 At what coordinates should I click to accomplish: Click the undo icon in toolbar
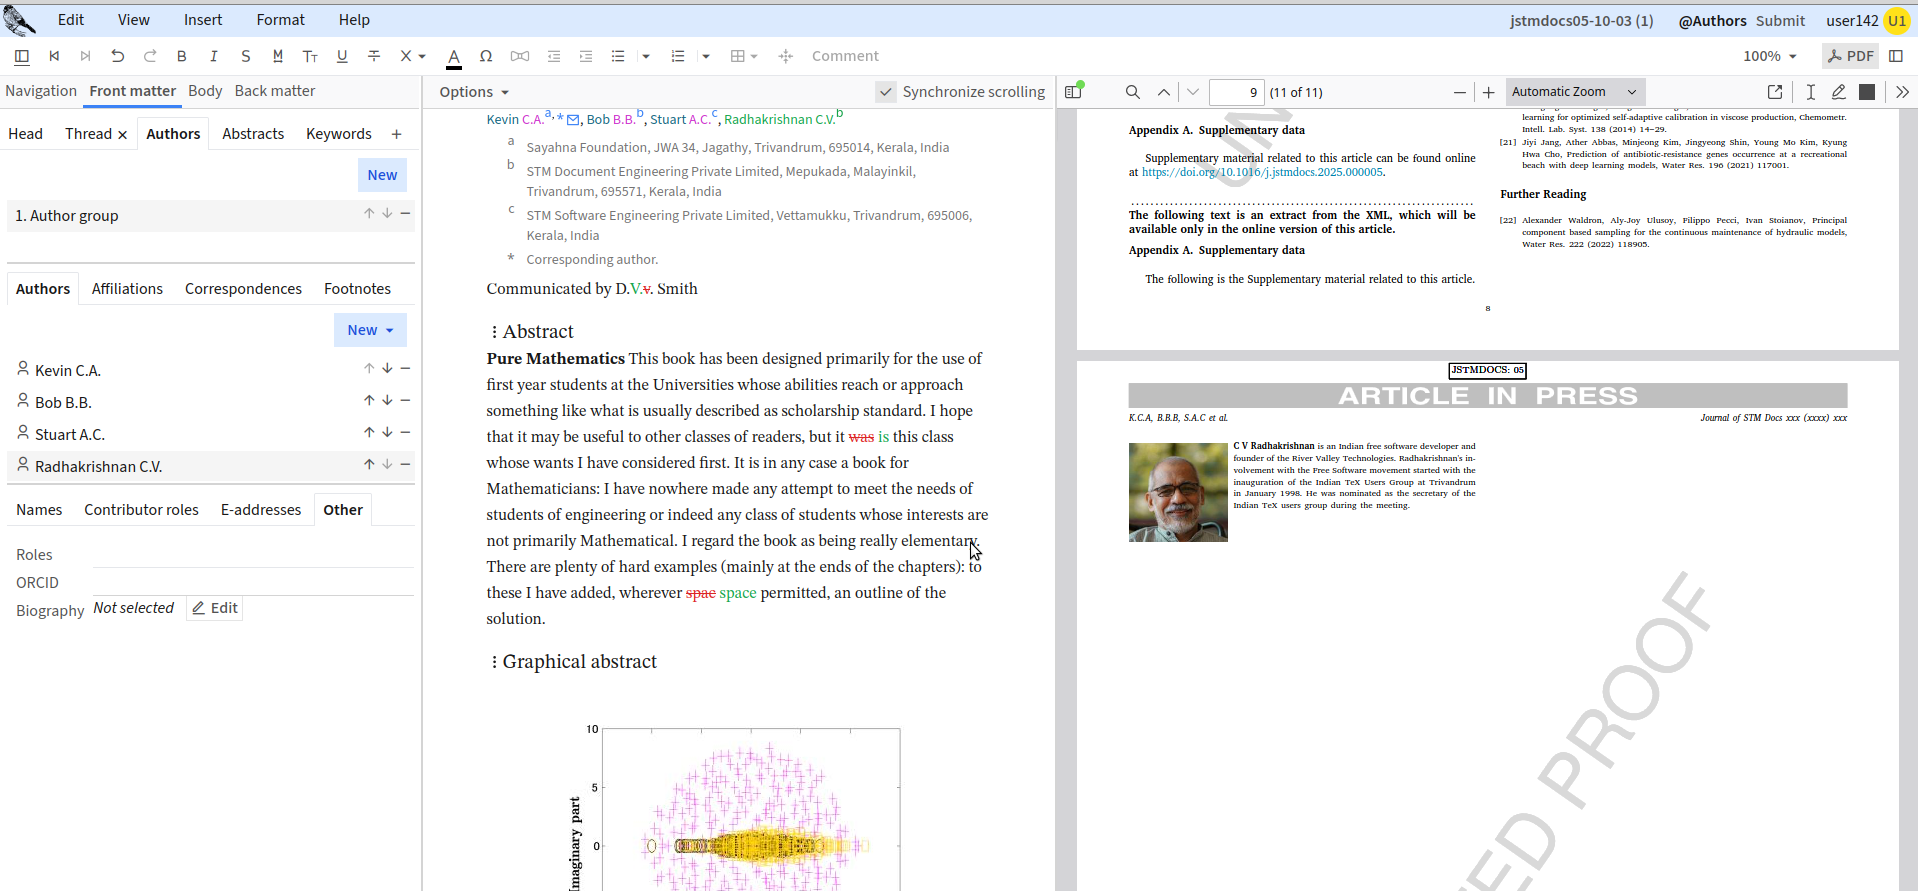click(x=118, y=56)
